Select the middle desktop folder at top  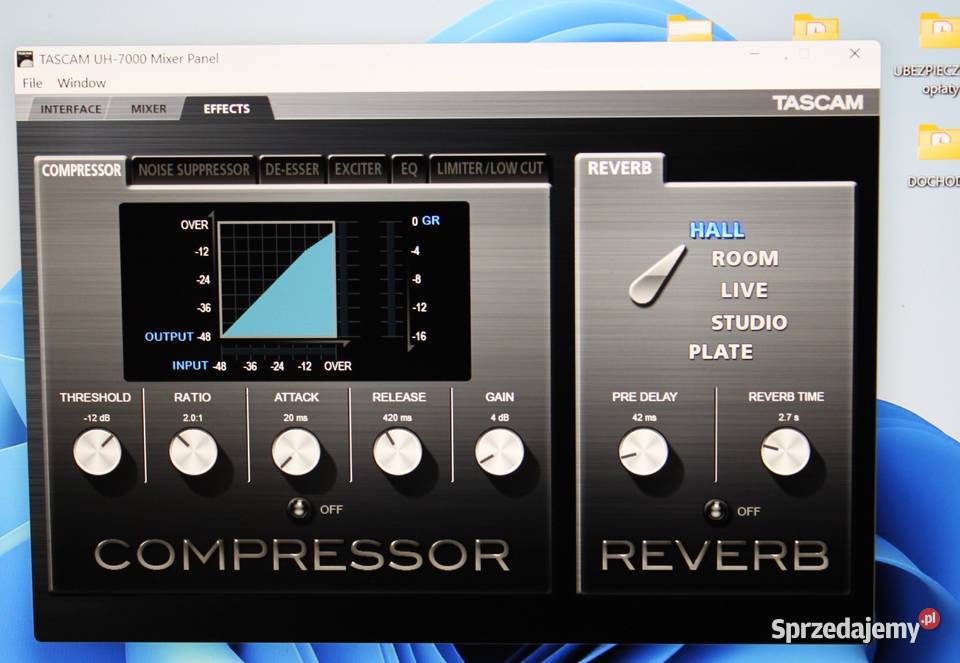click(x=816, y=27)
